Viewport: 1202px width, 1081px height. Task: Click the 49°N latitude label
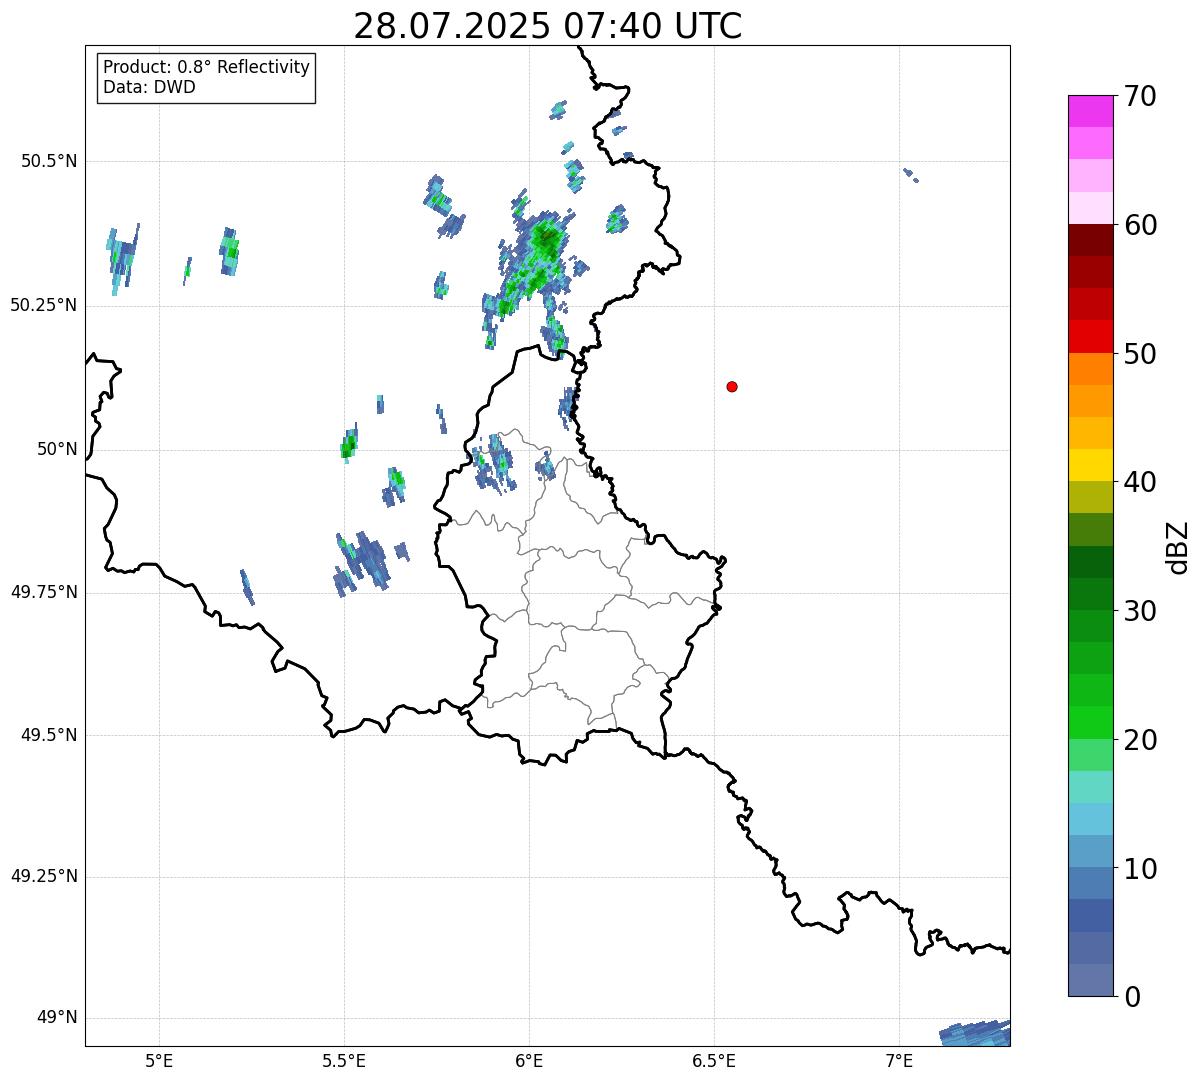point(57,1017)
